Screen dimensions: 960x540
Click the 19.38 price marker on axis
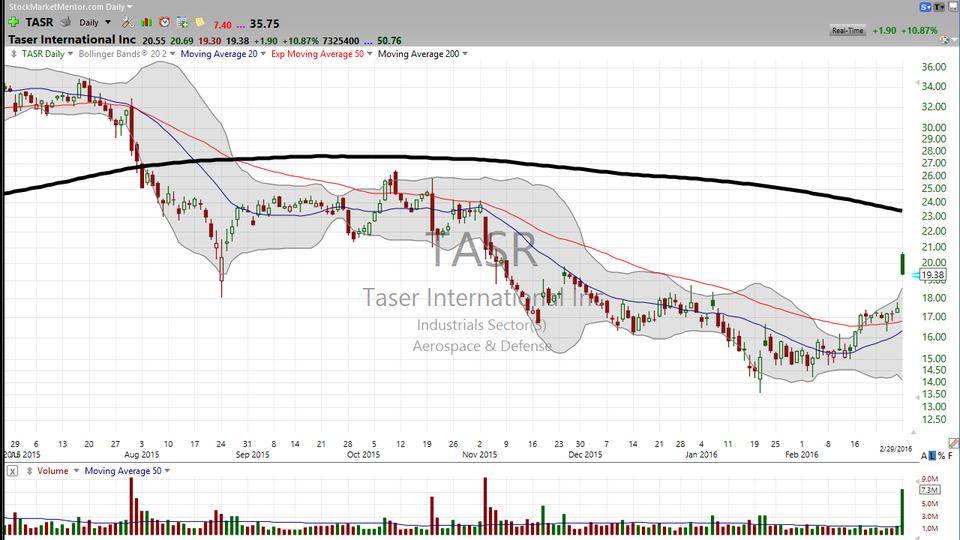click(932, 275)
